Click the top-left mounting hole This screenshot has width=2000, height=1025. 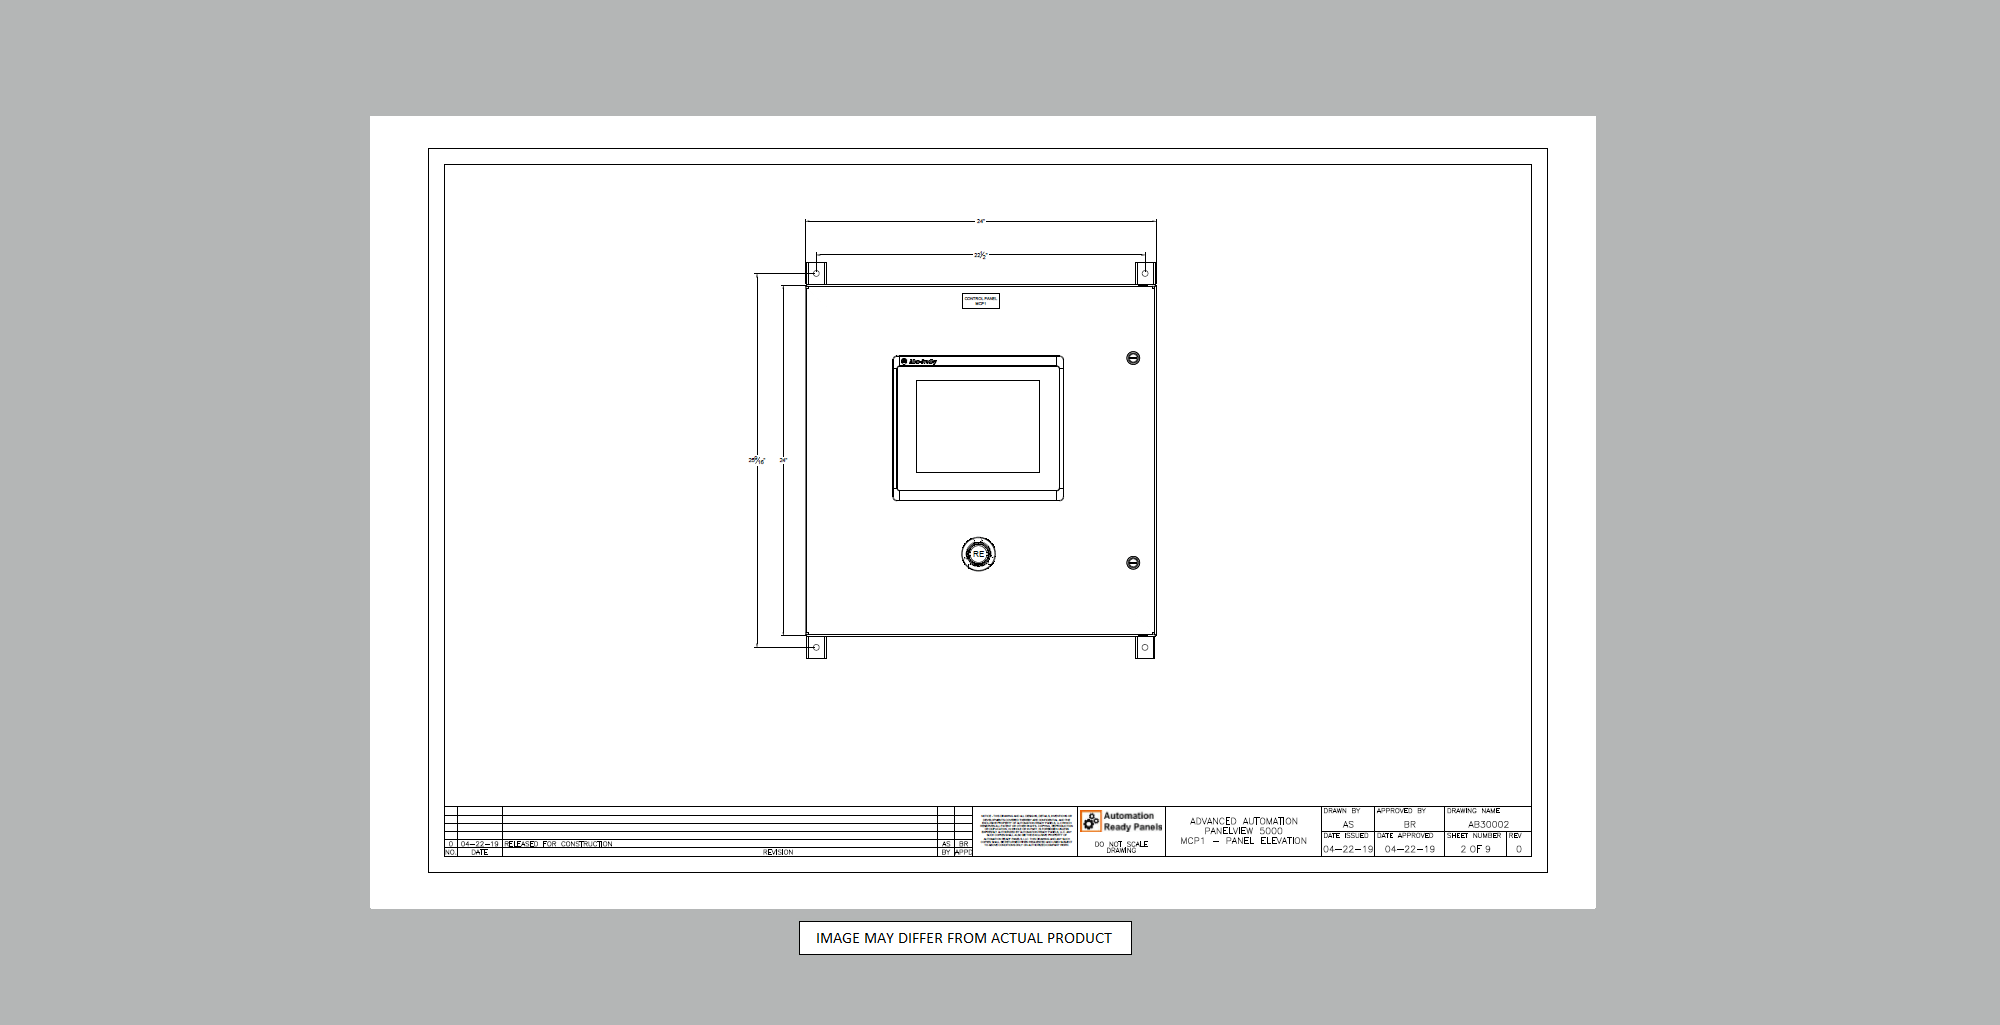tap(816, 273)
